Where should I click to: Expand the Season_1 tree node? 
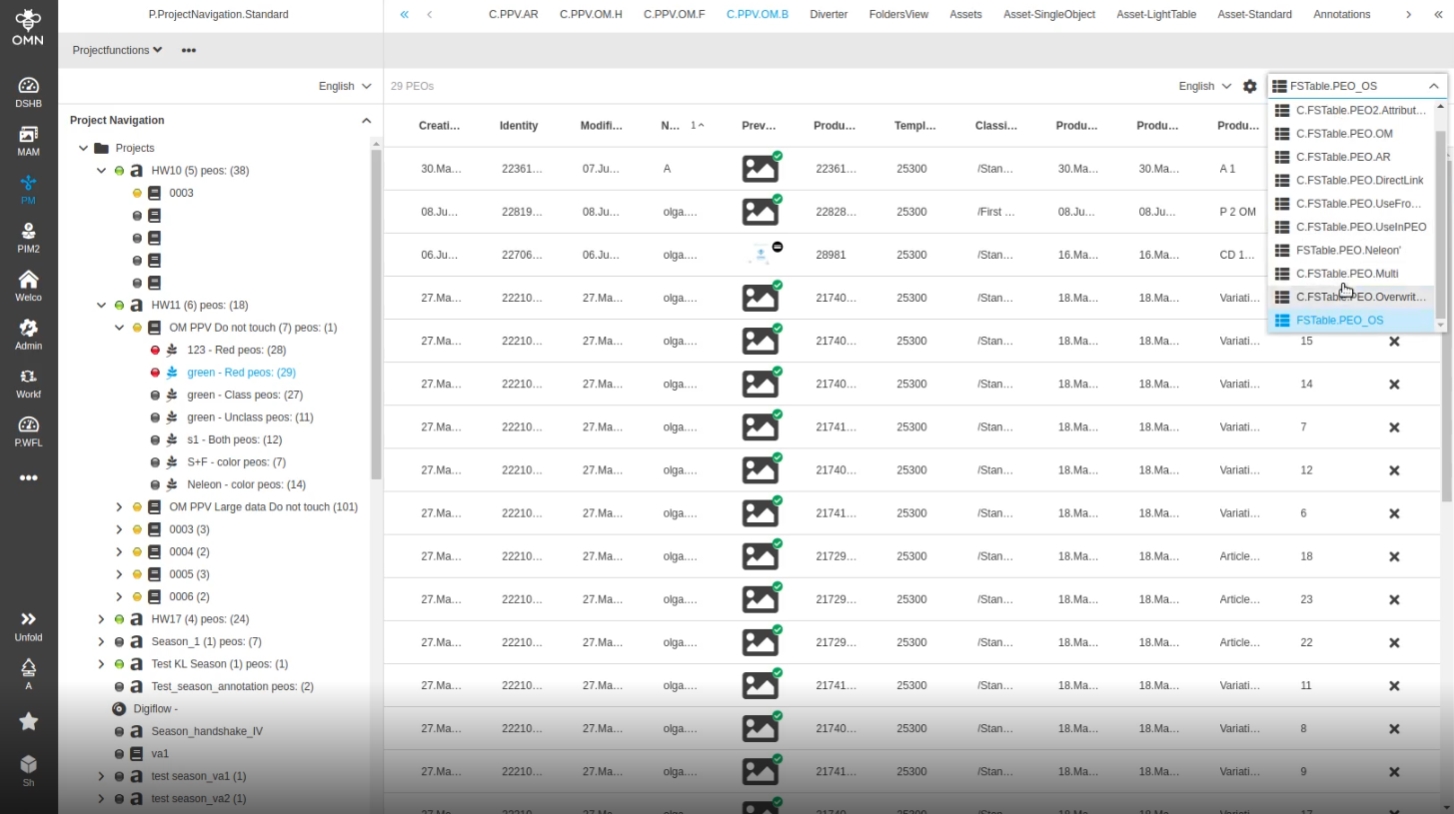pyautogui.click(x=101, y=641)
